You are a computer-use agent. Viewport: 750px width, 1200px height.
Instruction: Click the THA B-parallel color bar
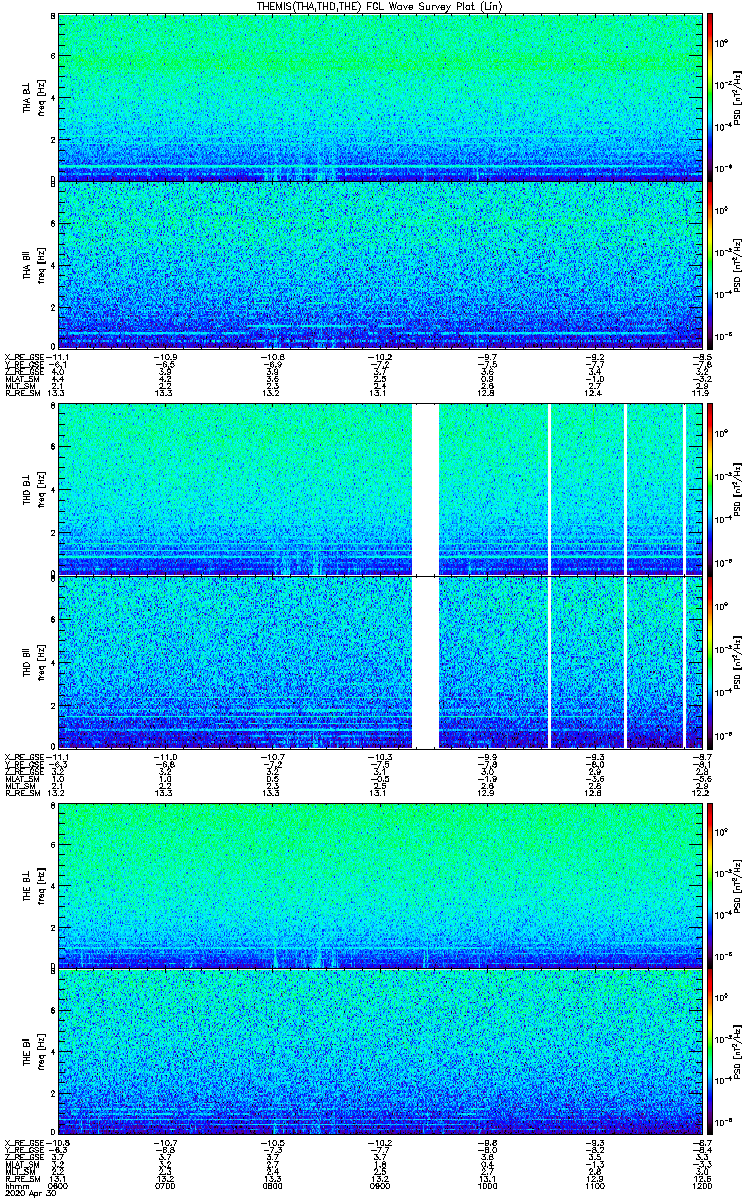click(x=711, y=265)
